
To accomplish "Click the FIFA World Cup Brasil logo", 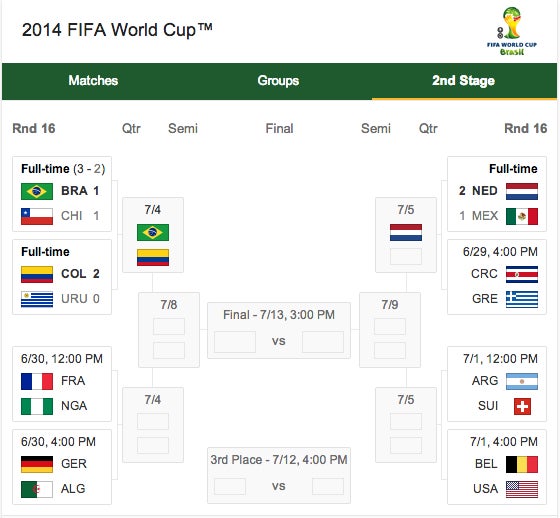I will [512, 31].
